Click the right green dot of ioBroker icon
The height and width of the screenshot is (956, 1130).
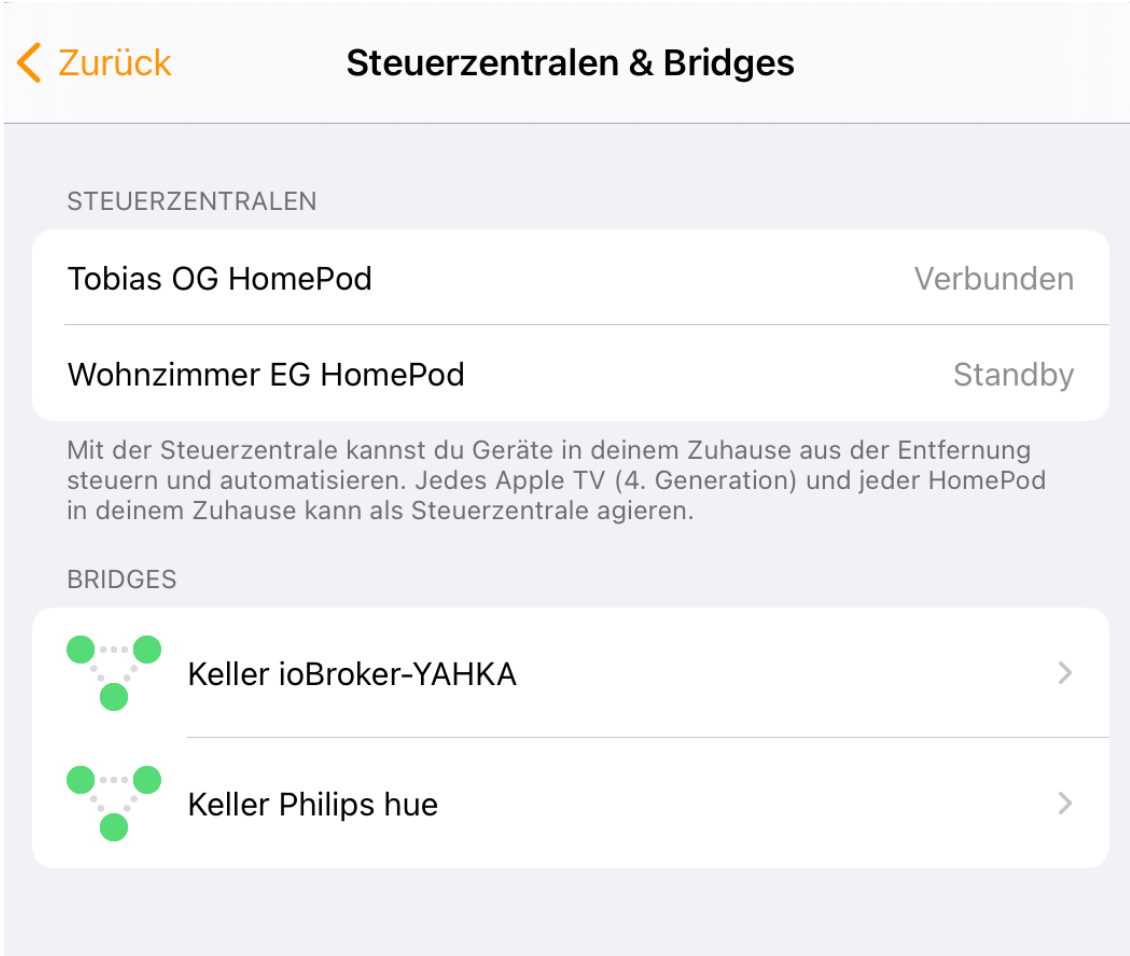(x=147, y=650)
